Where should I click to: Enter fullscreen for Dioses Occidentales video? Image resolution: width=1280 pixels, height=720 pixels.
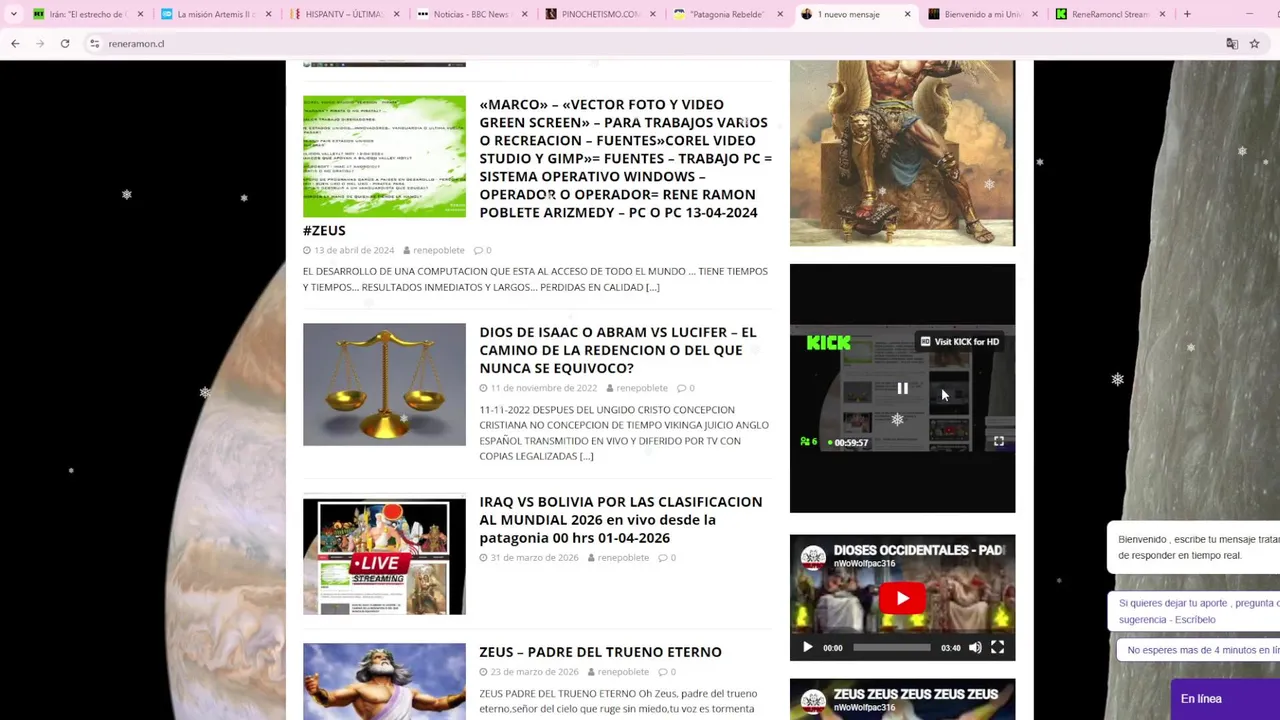click(997, 648)
